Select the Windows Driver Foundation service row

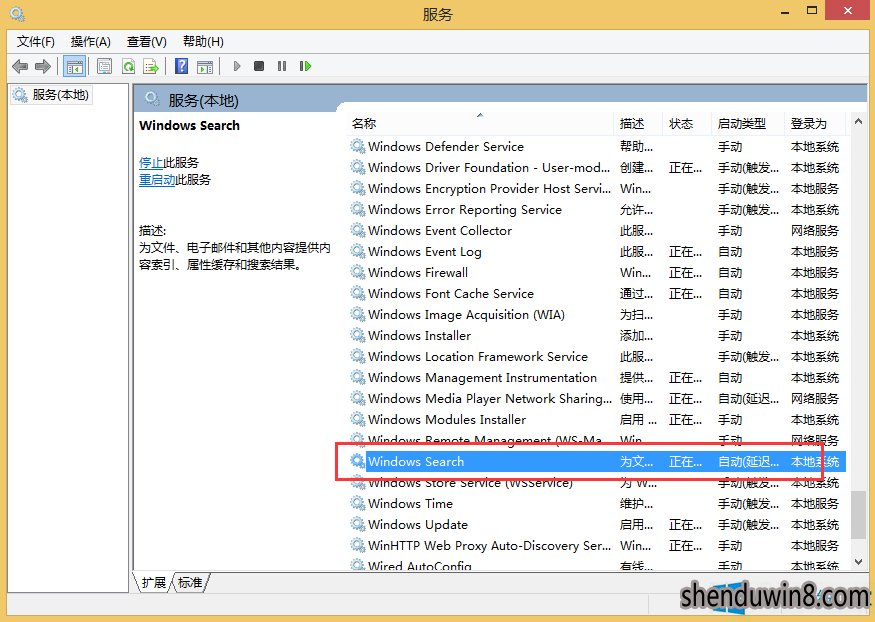pos(597,167)
